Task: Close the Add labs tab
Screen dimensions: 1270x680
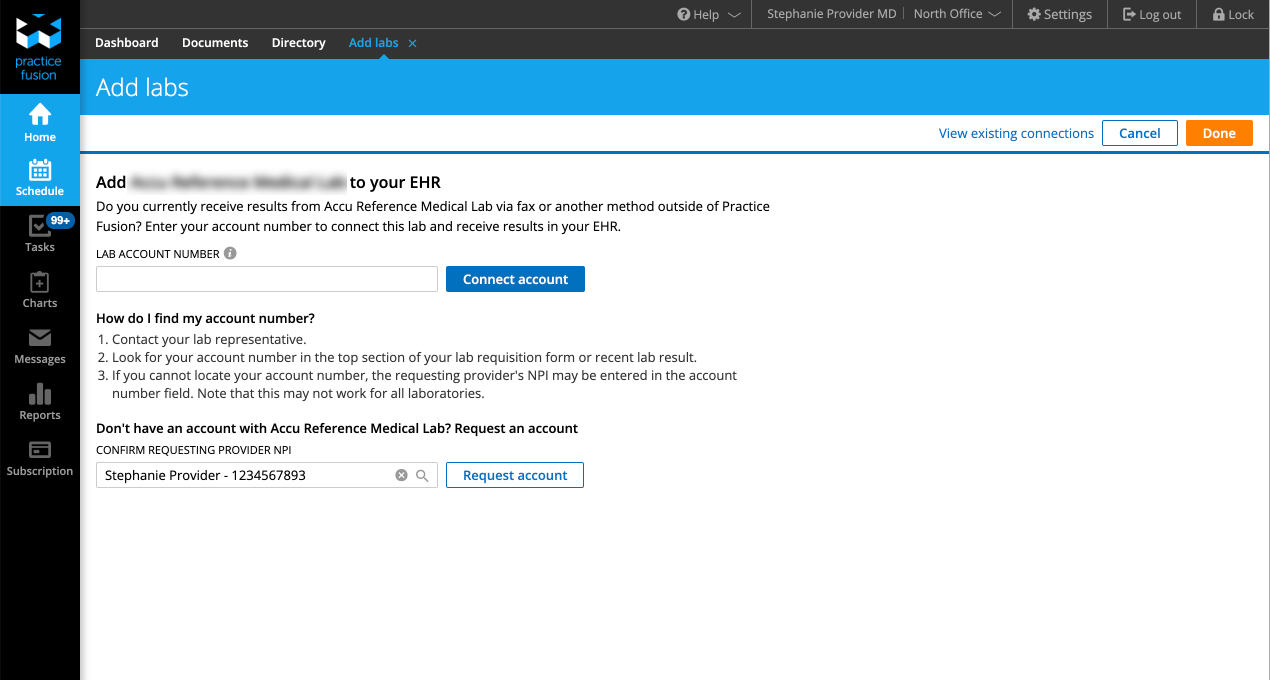Action: pyautogui.click(x=412, y=44)
